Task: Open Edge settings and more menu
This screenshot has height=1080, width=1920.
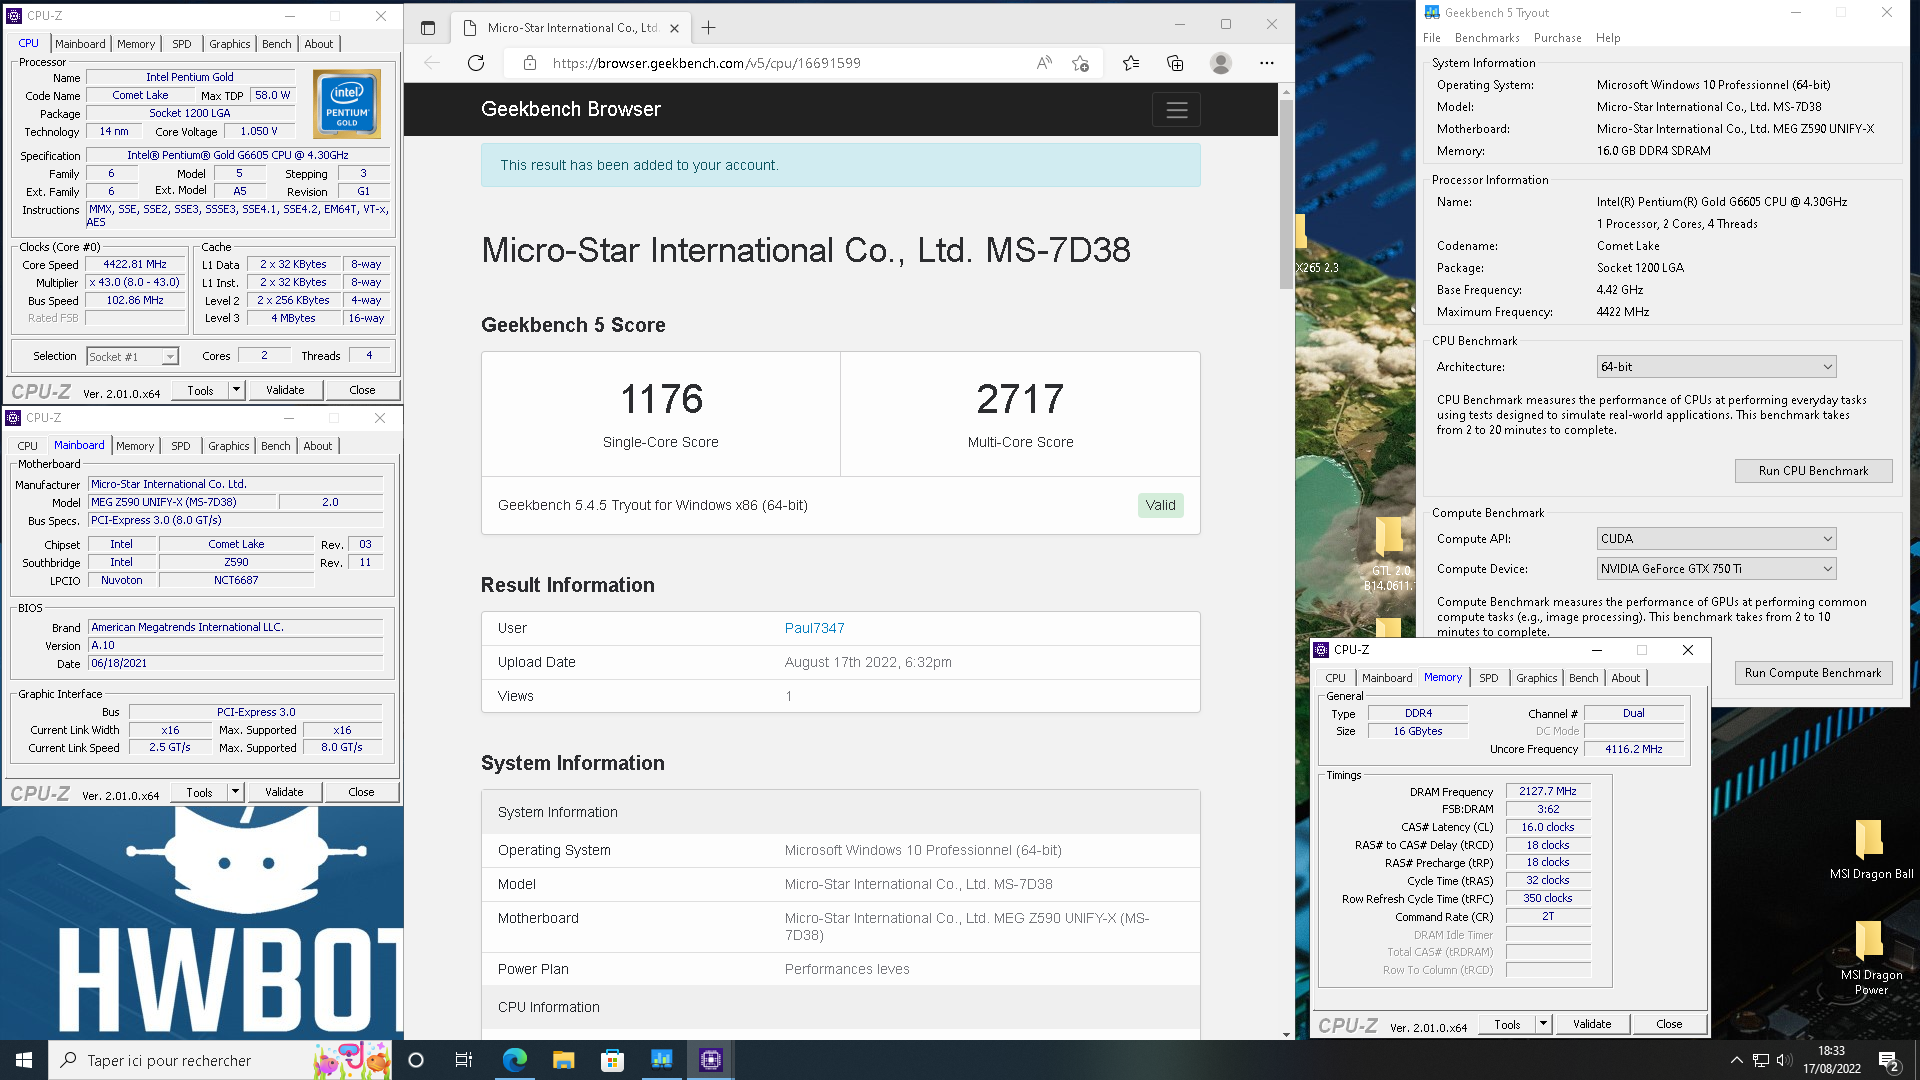Action: pos(1267,63)
